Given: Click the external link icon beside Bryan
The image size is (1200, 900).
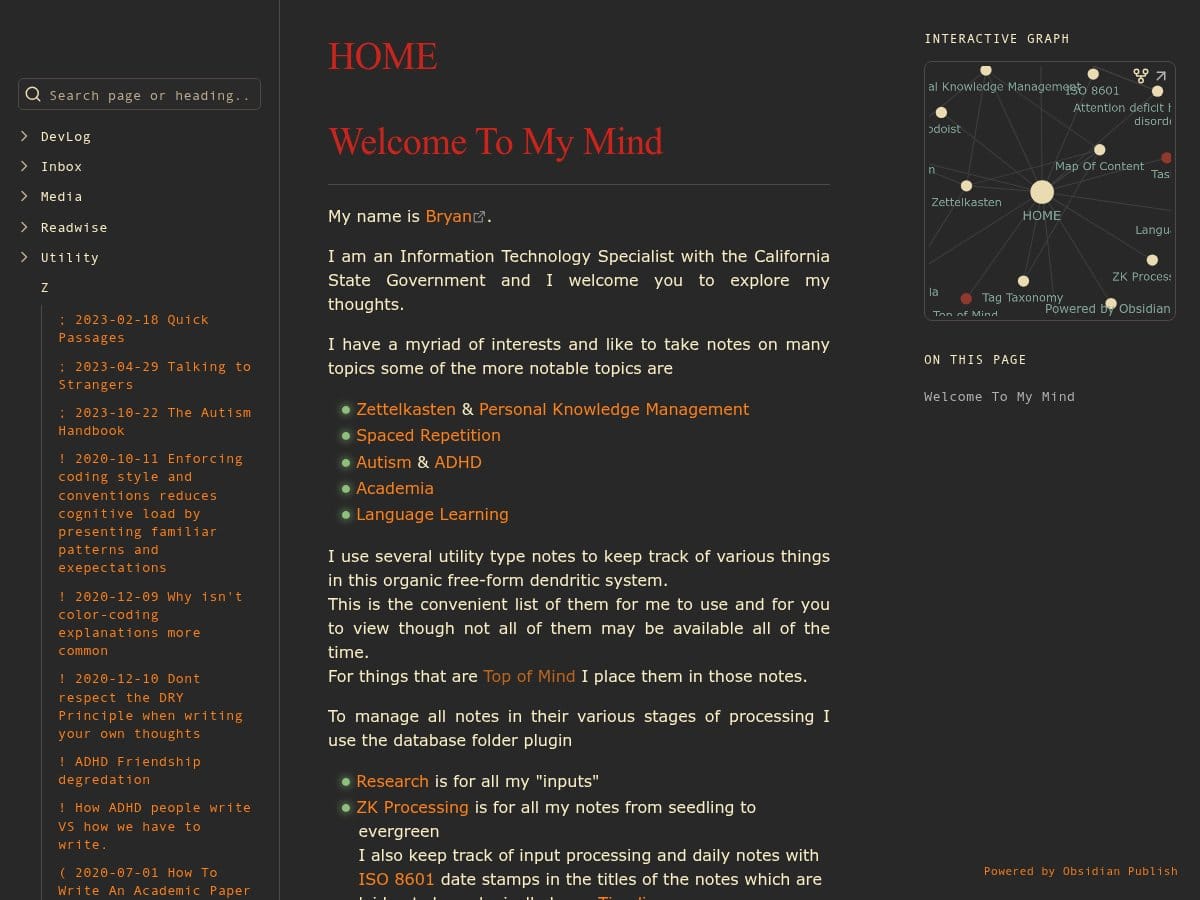Looking at the screenshot, I should 479,217.
